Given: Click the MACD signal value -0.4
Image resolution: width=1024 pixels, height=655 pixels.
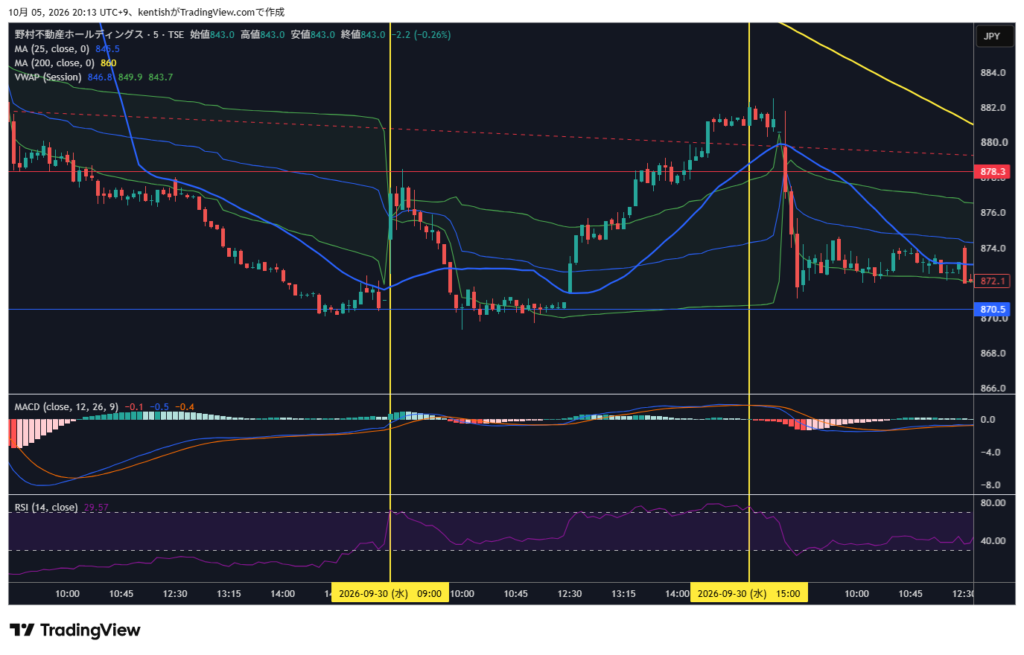Looking at the screenshot, I should coord(185,407).
